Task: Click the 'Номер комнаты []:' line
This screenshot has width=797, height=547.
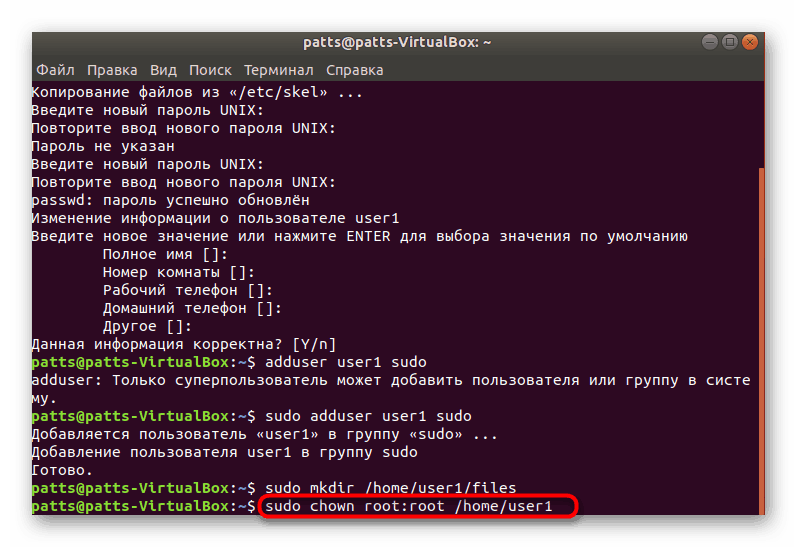Action: [x=178, y=272]
